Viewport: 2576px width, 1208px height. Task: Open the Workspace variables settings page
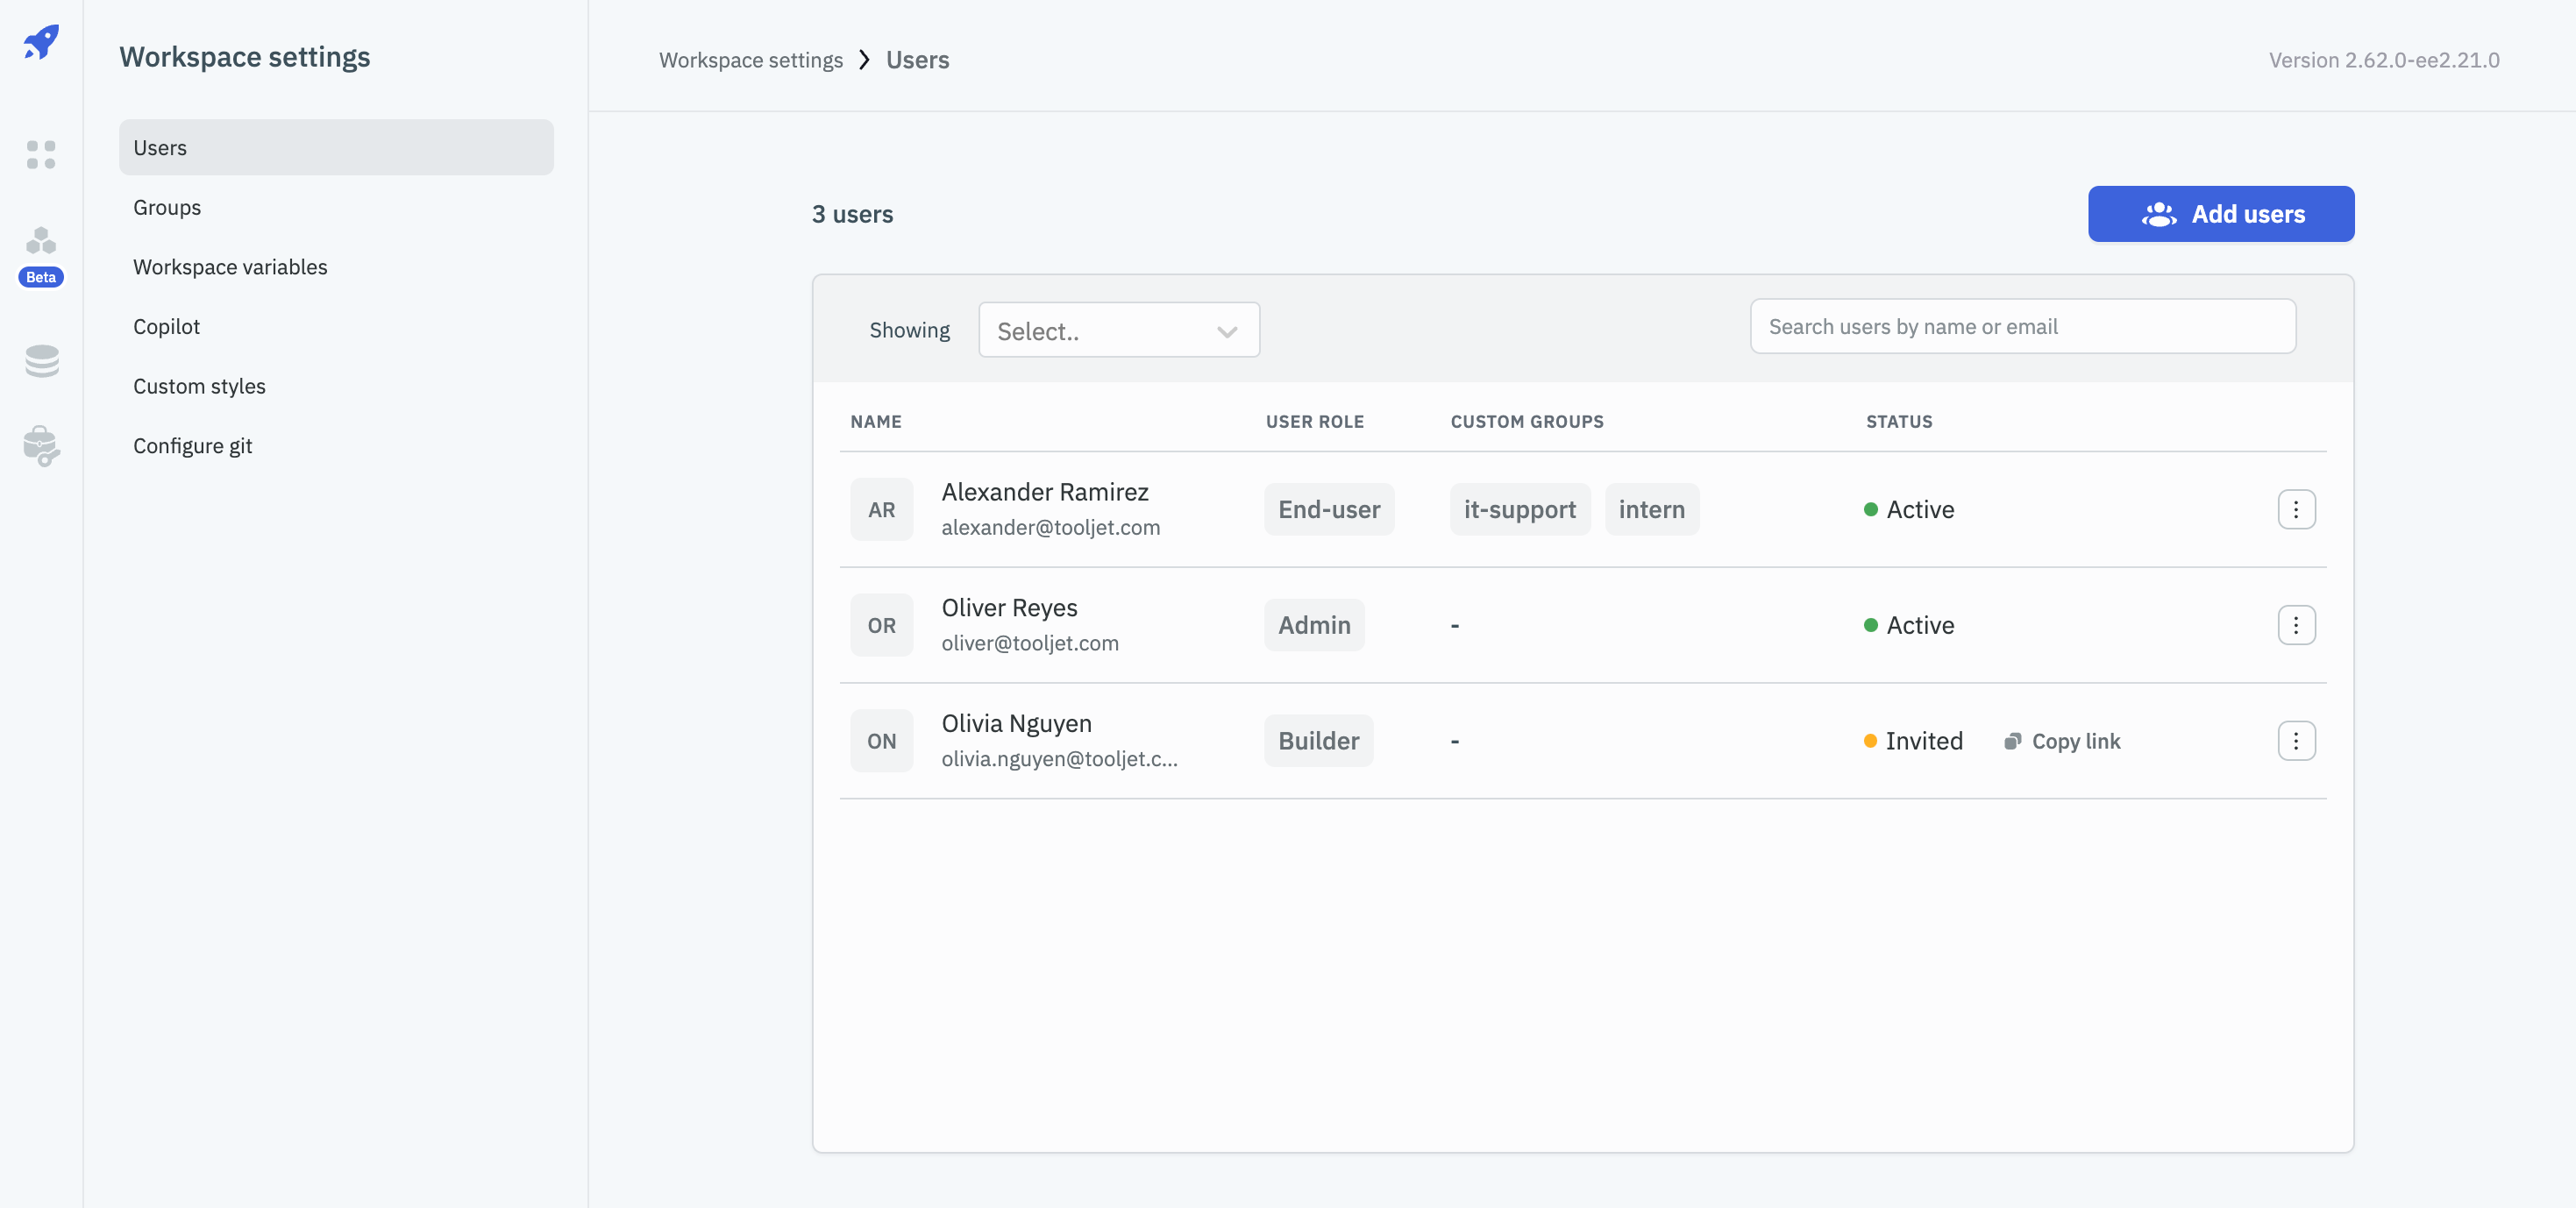point(230,265)
